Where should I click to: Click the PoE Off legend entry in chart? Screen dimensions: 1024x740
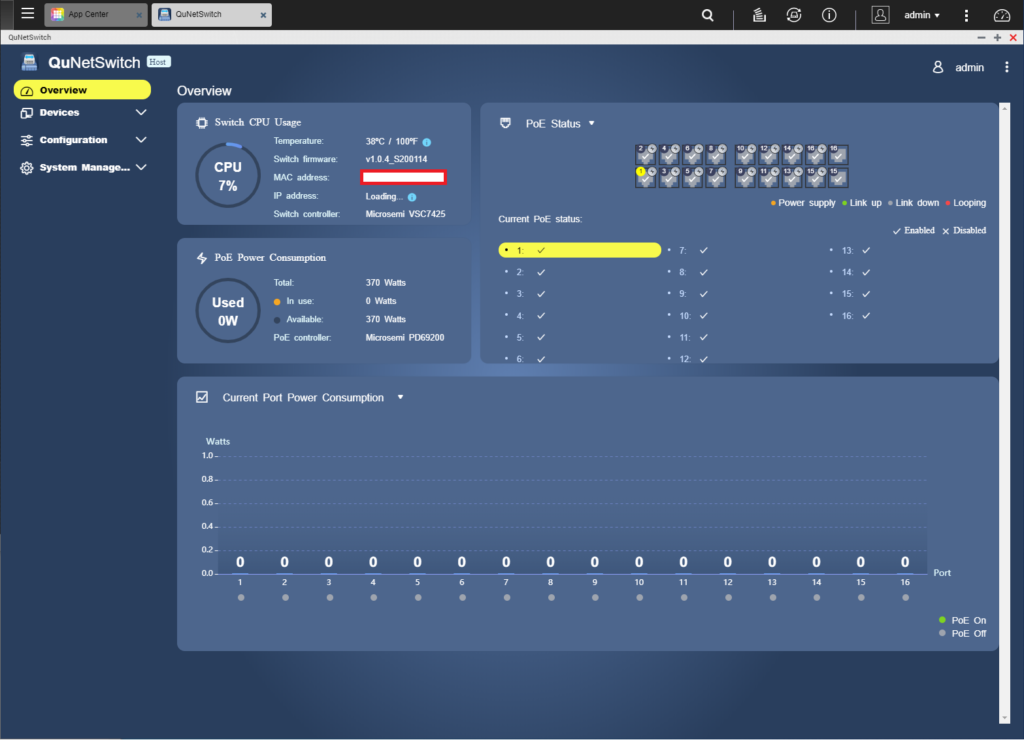963,634
